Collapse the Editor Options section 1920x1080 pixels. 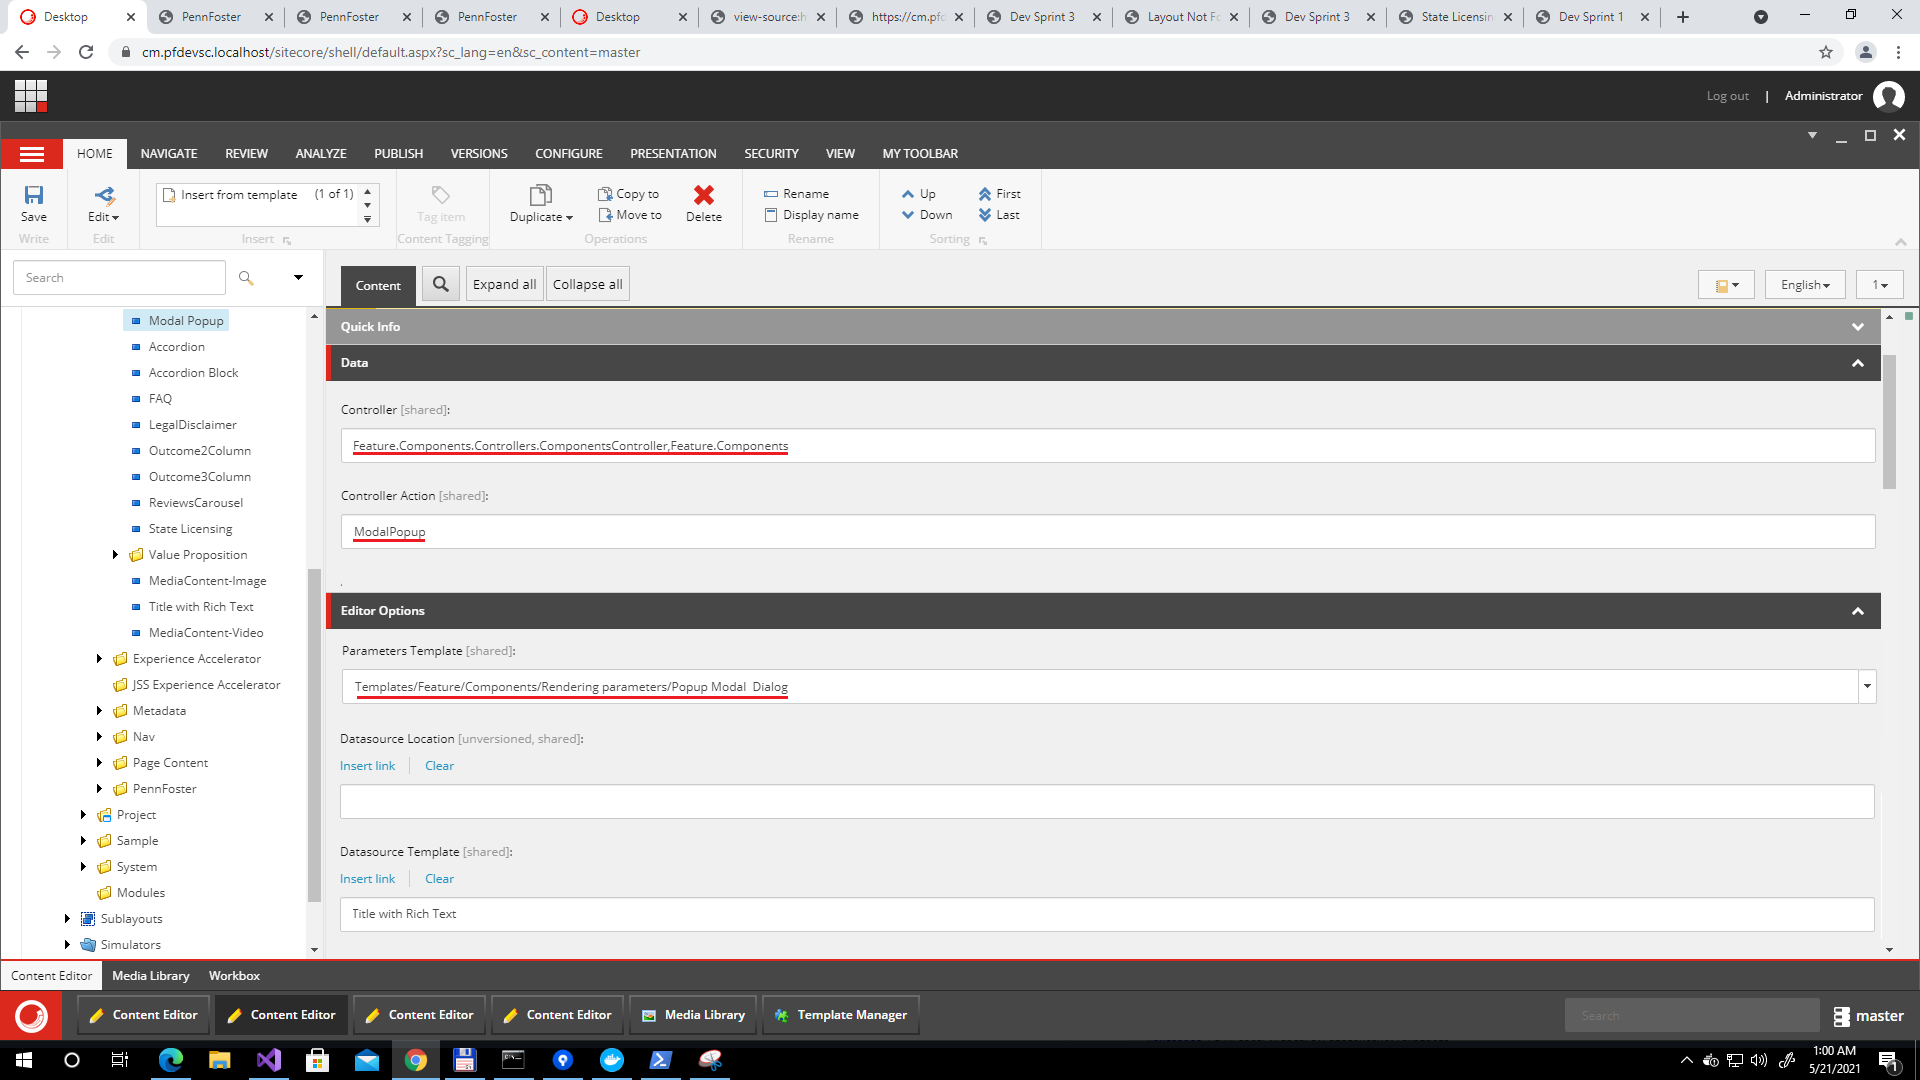point(1858,611)
